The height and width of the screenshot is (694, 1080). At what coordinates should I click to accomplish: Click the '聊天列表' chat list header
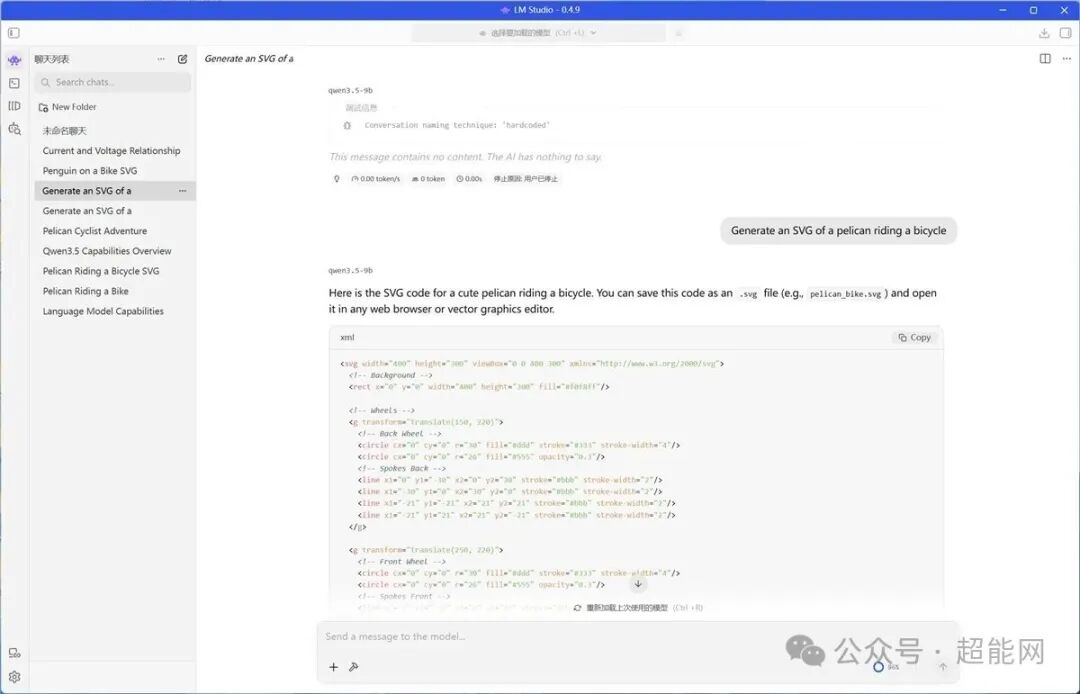coord(52,59)
